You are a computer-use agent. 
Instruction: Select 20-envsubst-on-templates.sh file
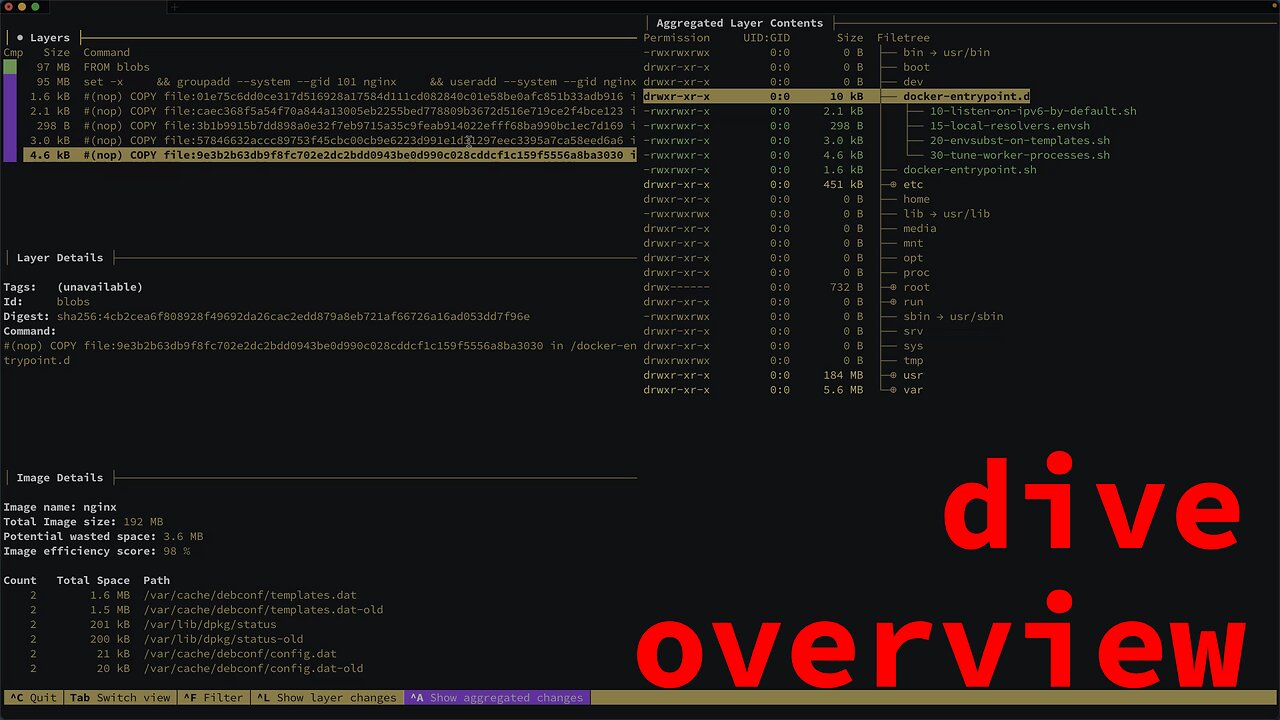click(1020, 141)
